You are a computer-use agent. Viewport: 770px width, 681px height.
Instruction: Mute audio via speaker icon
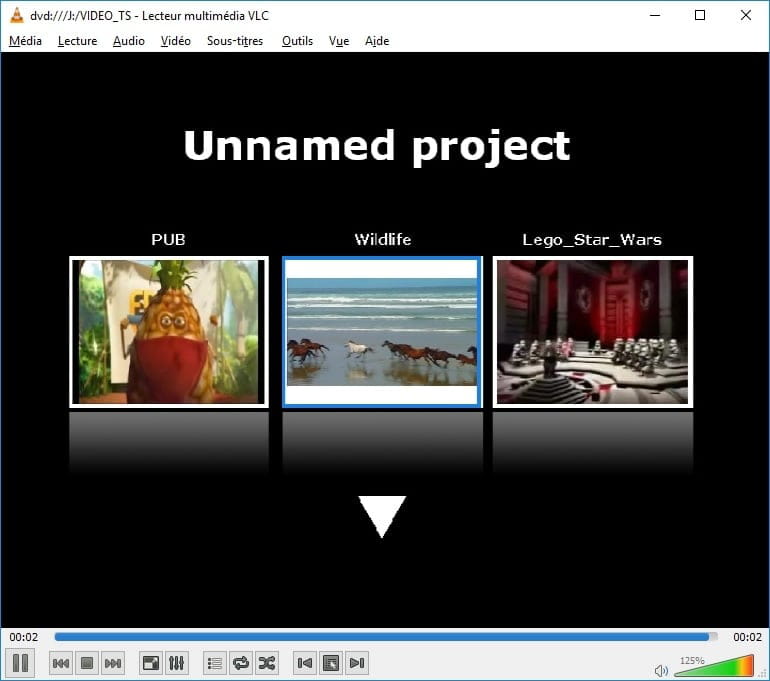click(x=661, y=670)
